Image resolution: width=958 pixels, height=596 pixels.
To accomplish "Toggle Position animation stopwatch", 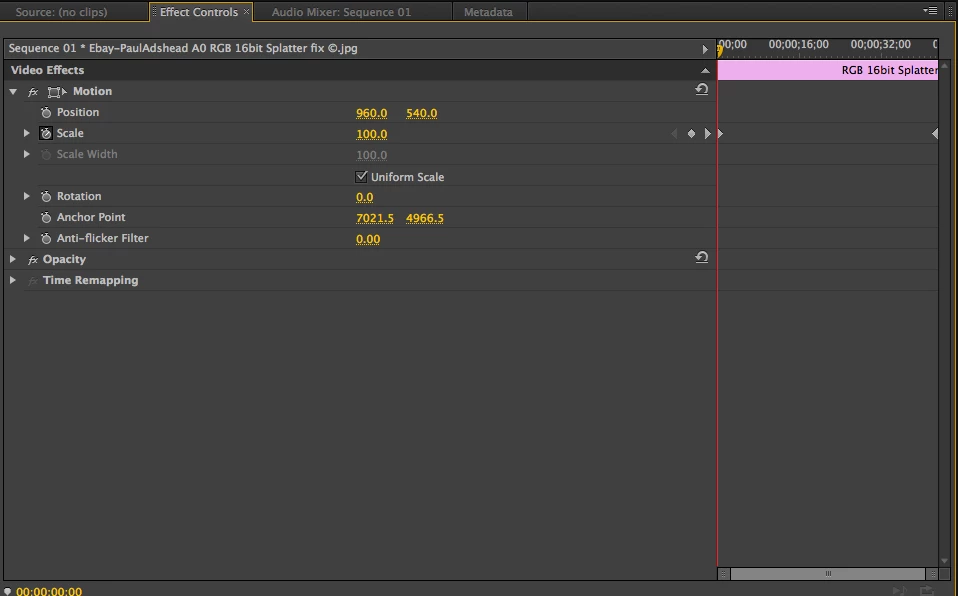I will [x=46, y=112].
